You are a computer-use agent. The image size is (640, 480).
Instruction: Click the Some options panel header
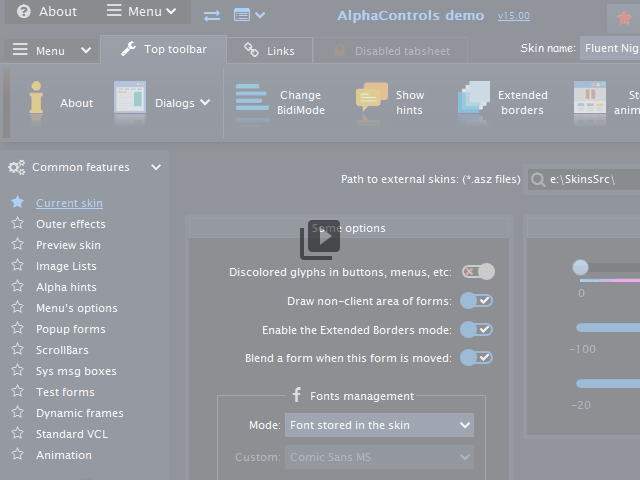point(349,228)
